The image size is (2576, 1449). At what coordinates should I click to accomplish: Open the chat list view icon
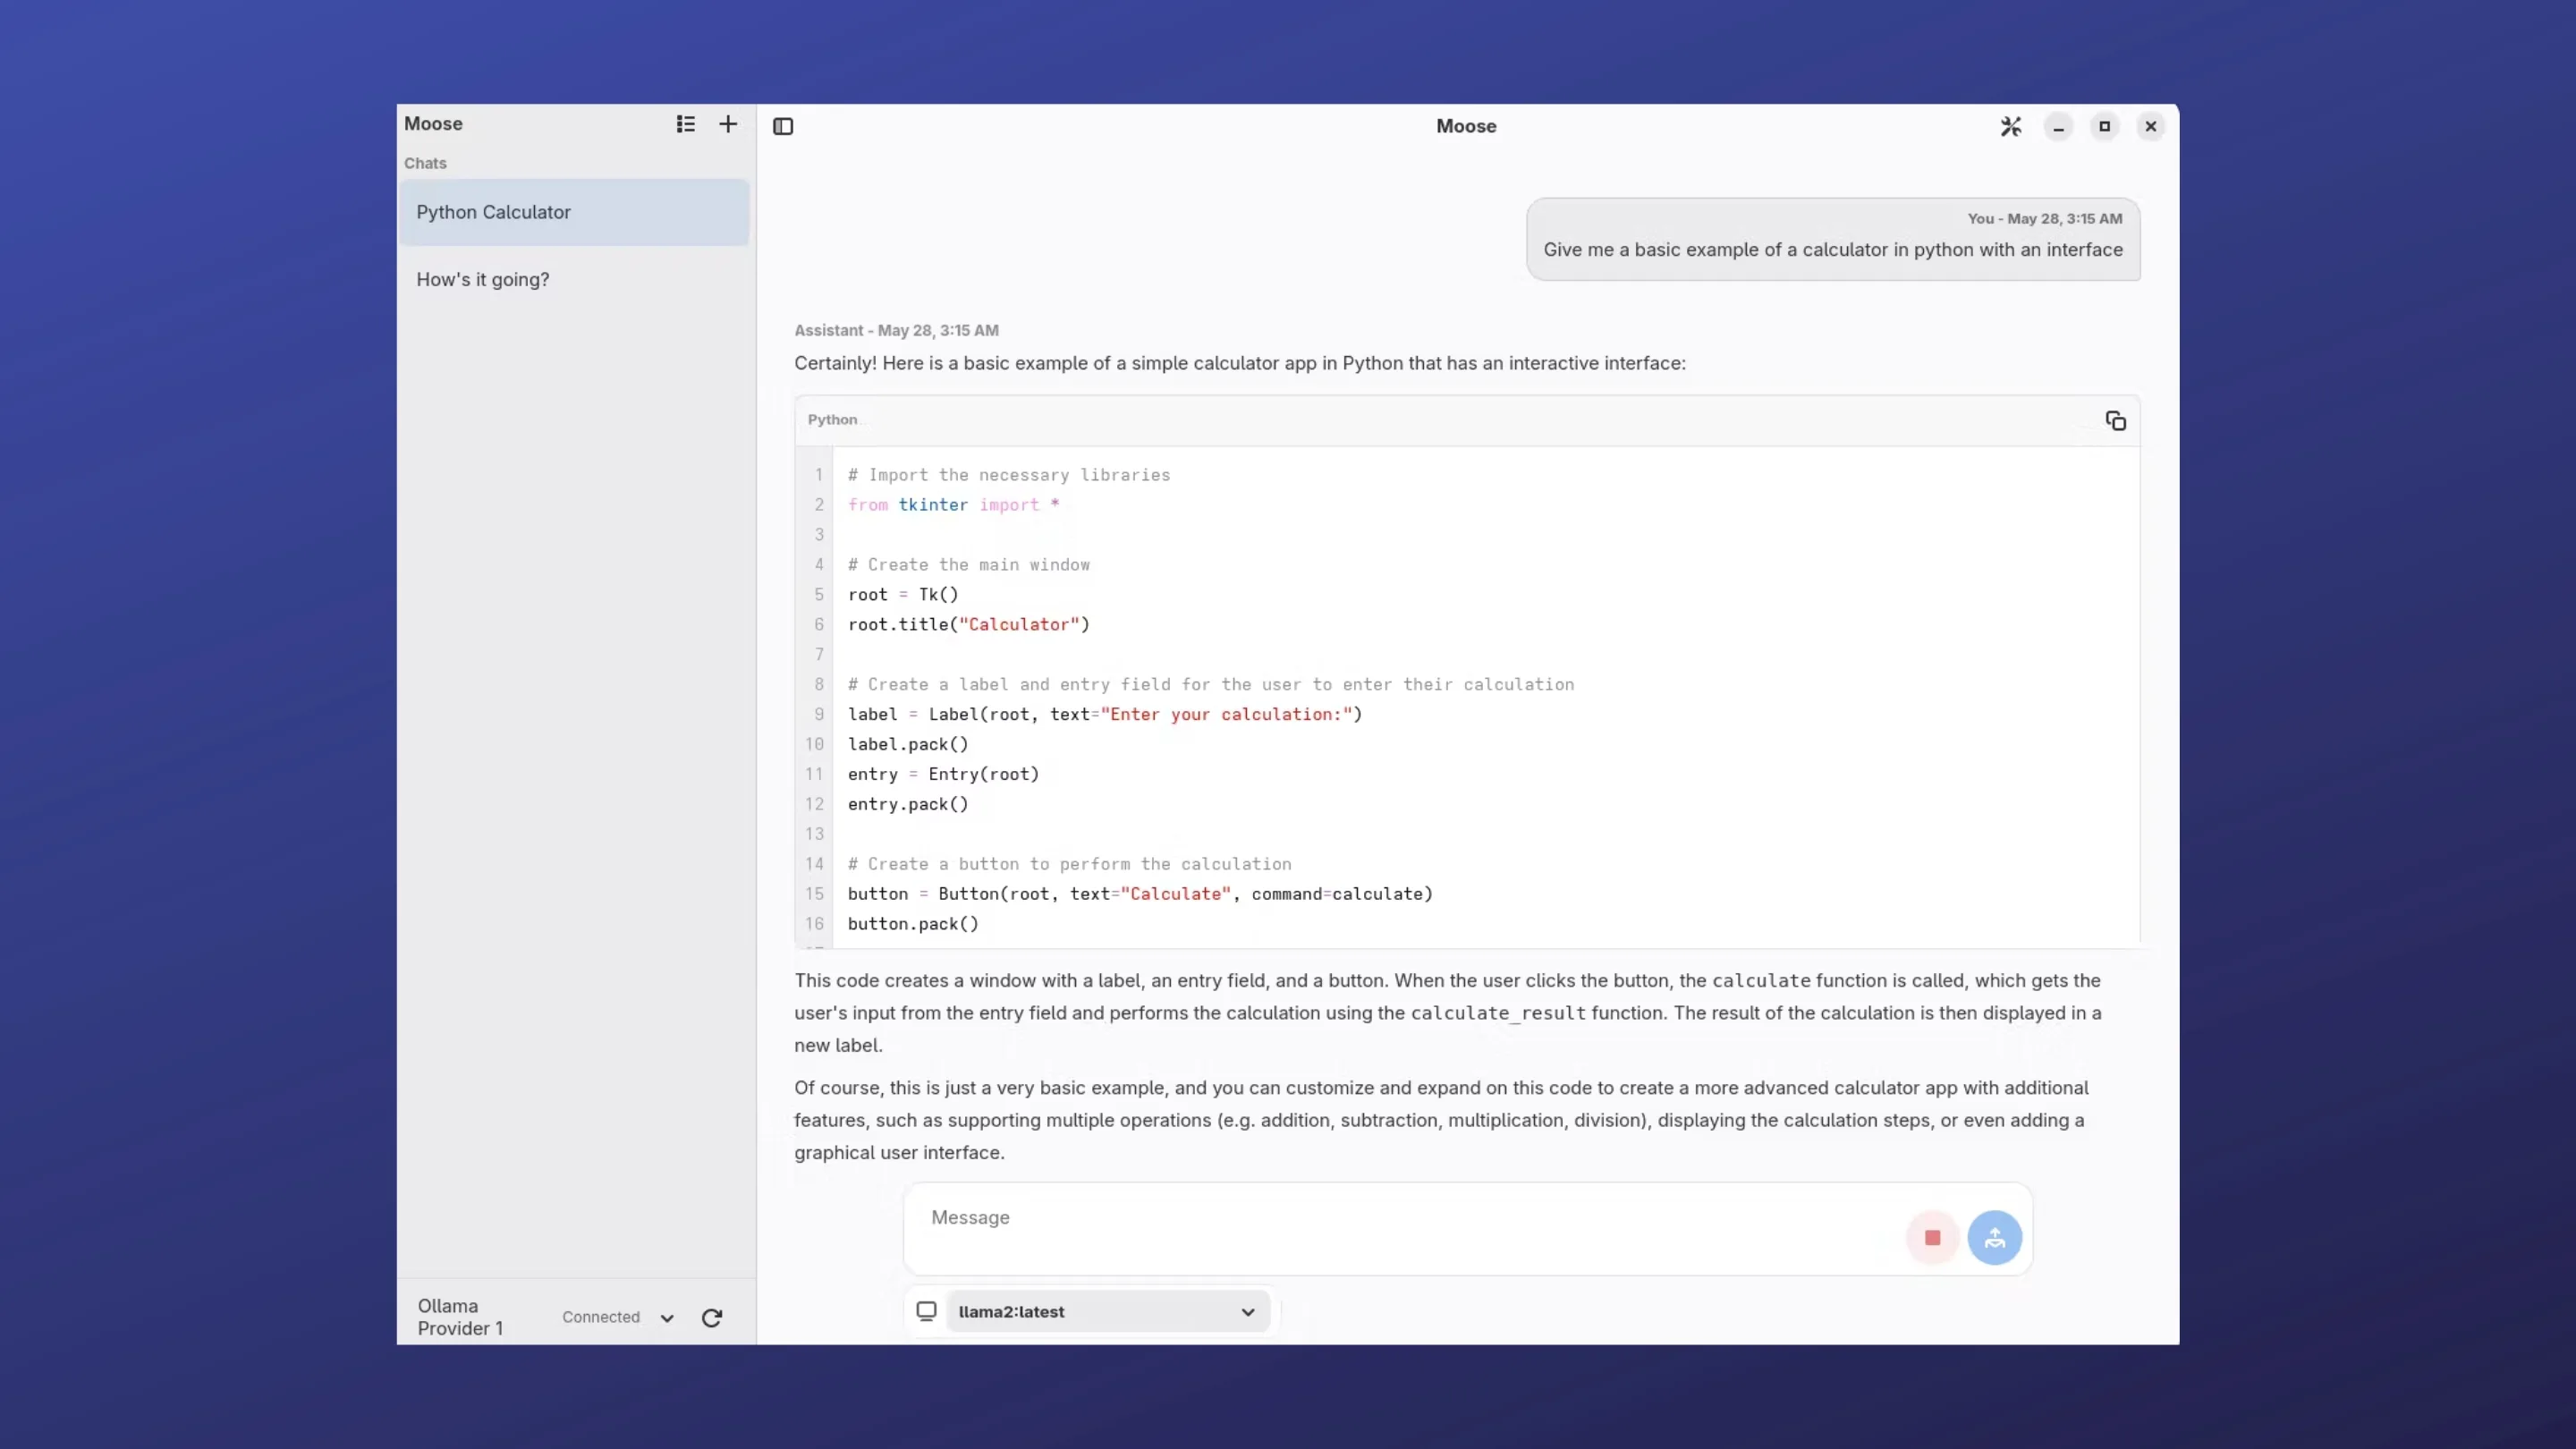click(x=685, y=124)
